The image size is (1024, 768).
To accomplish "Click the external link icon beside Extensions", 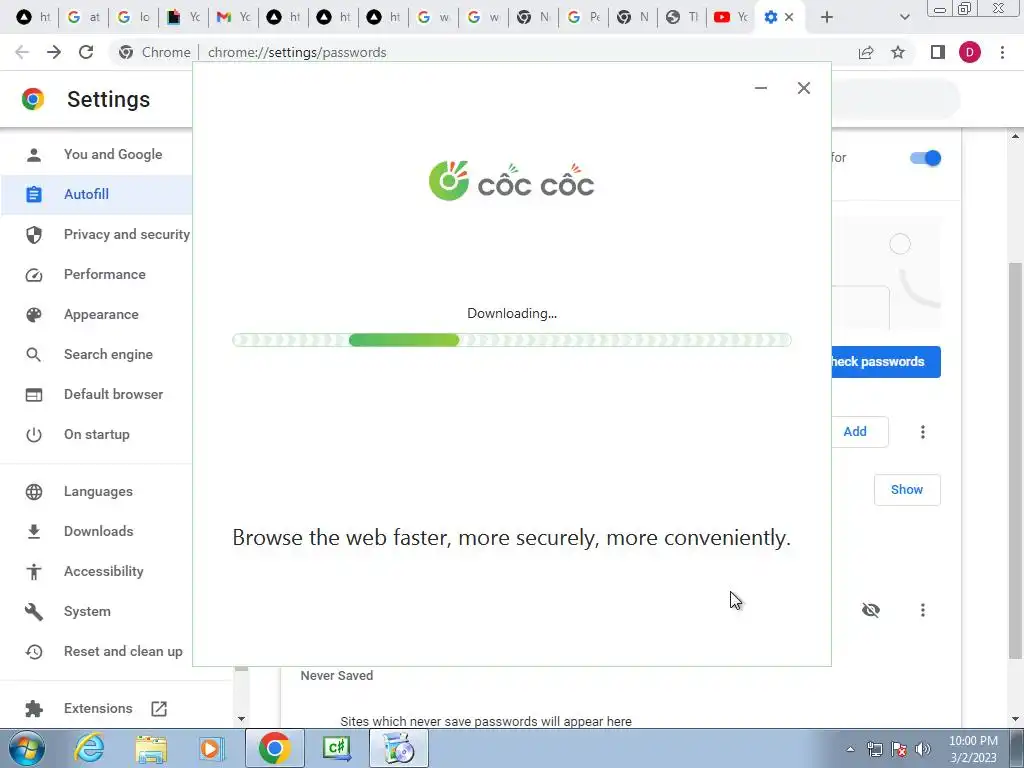I will click(159, 709).
